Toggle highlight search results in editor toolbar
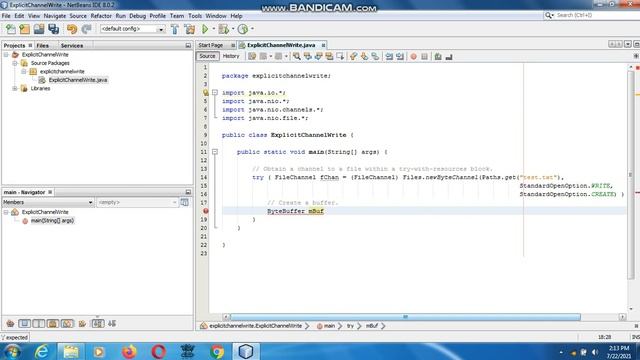The height and width of the screenshot is (360, 640). pos(329,56)
